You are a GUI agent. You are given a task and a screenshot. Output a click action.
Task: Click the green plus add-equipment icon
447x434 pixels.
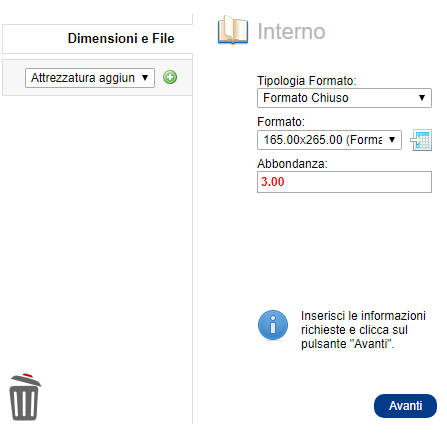(x=170, y=77)
